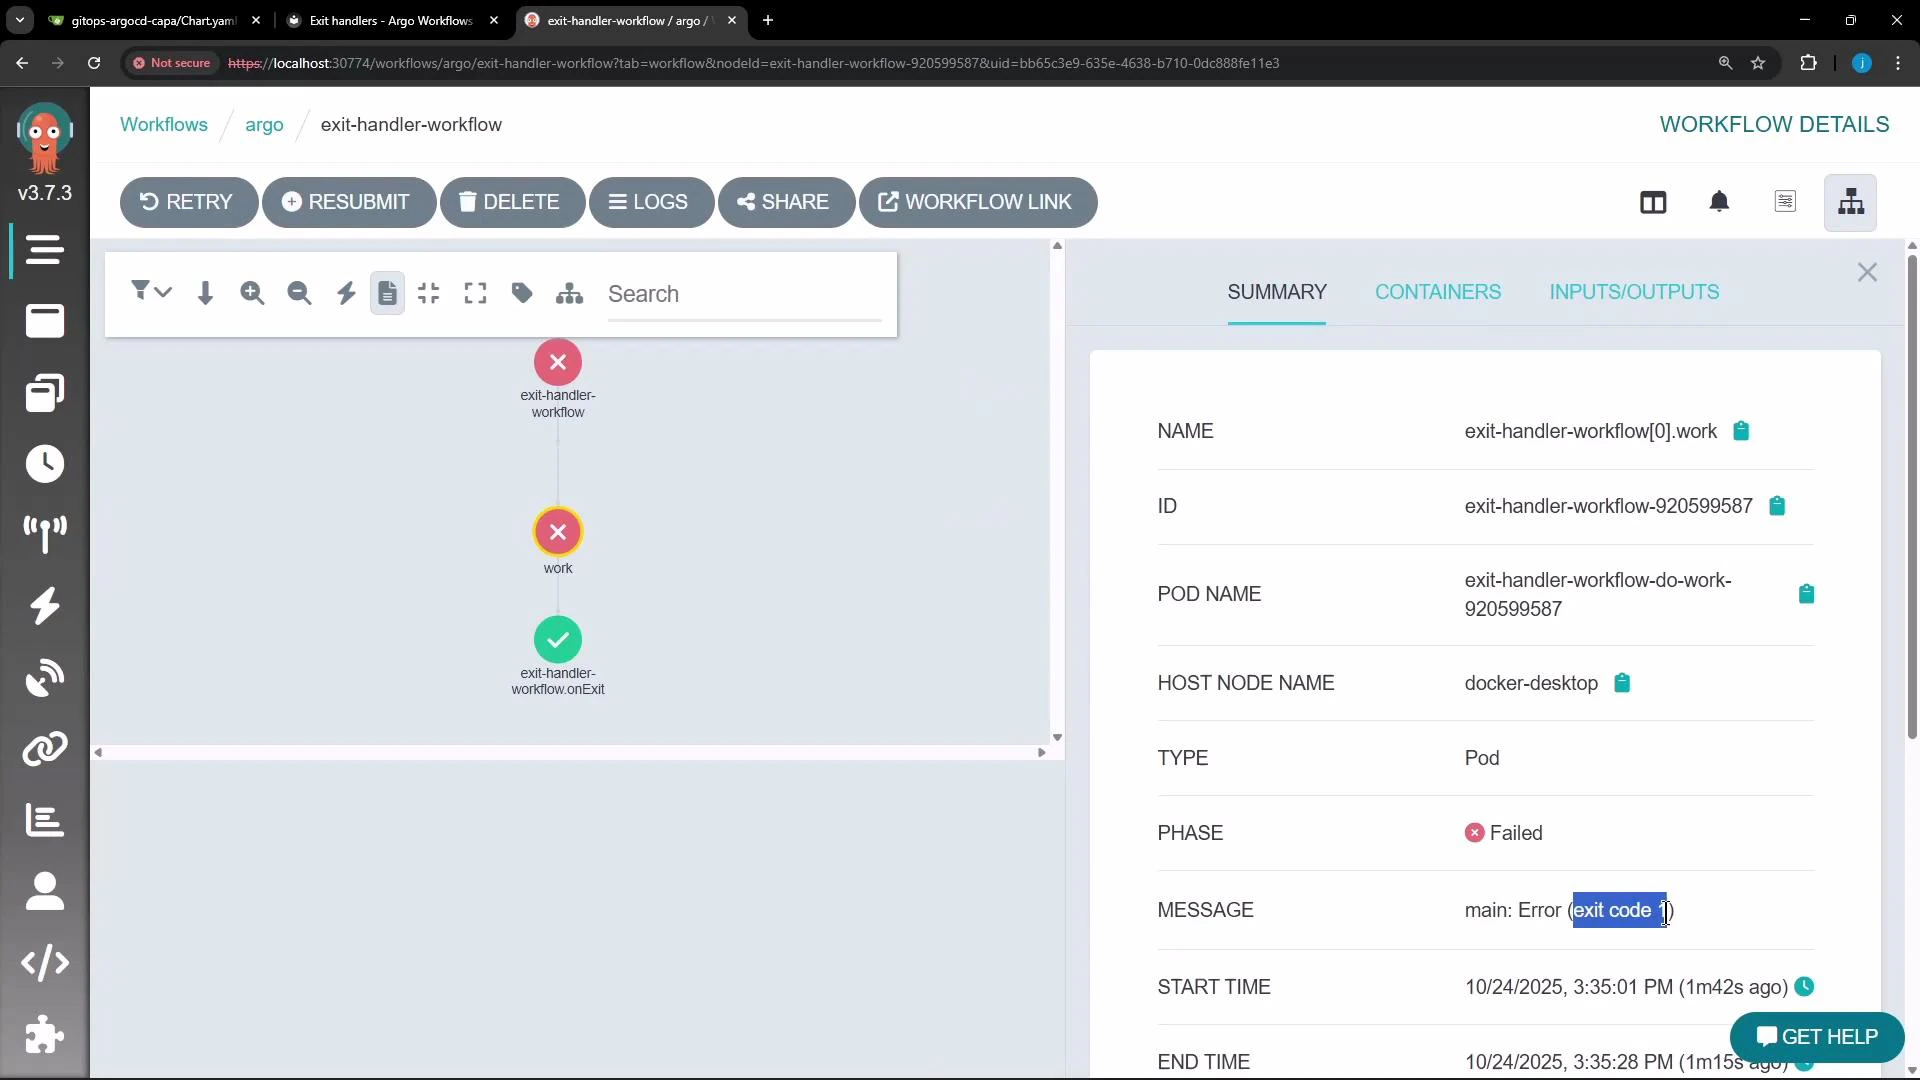
Task: Toggle the notifications bell in workflow details
Action: point(1720,202)
